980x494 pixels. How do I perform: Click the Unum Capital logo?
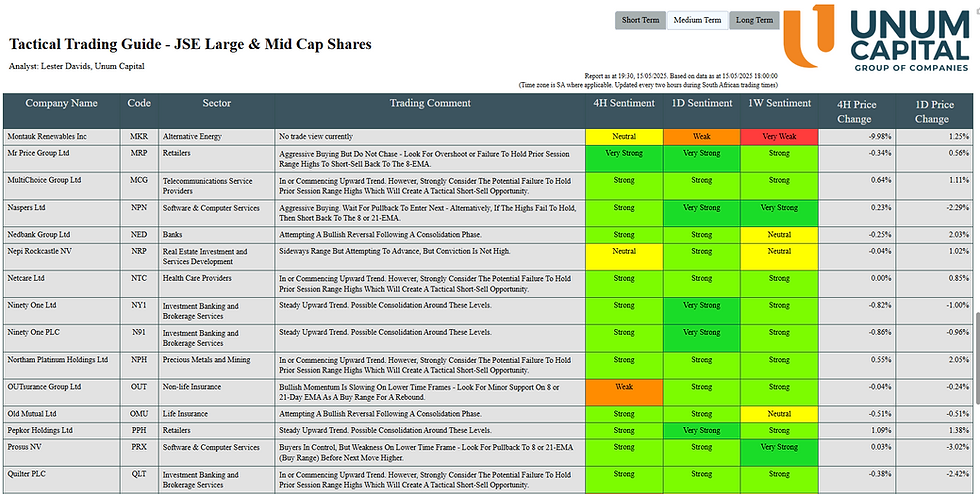tap(876, 38)
